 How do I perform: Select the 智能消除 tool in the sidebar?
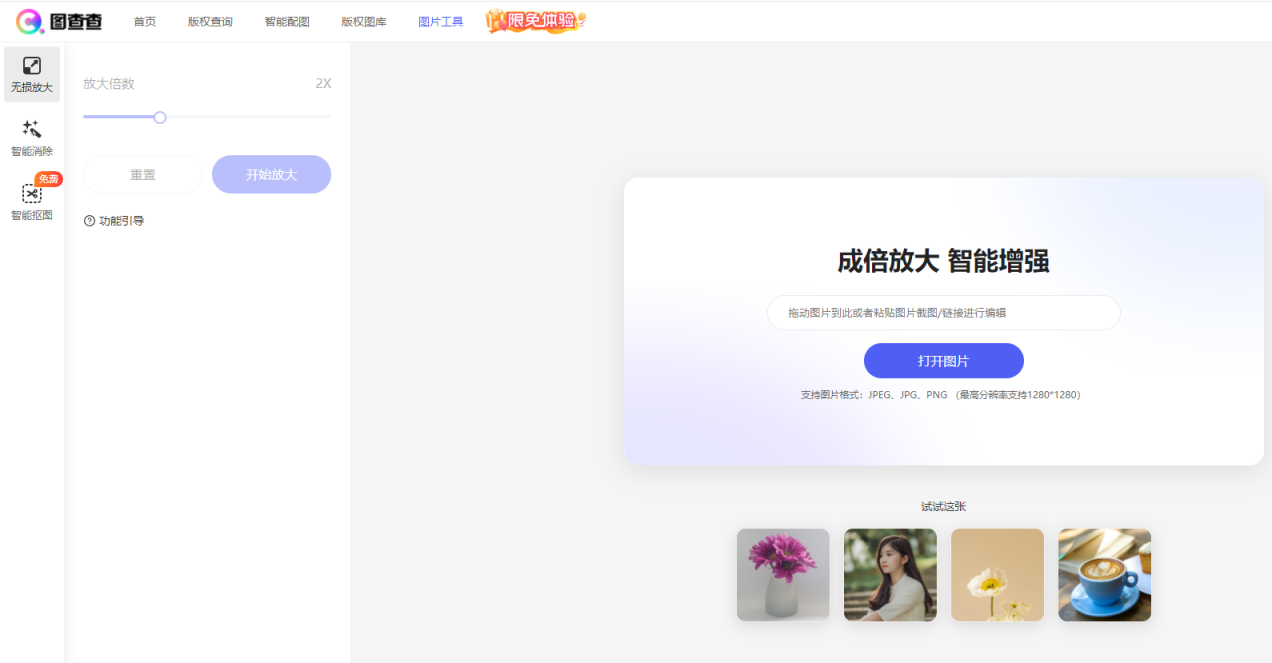click(x=31, y=136)
